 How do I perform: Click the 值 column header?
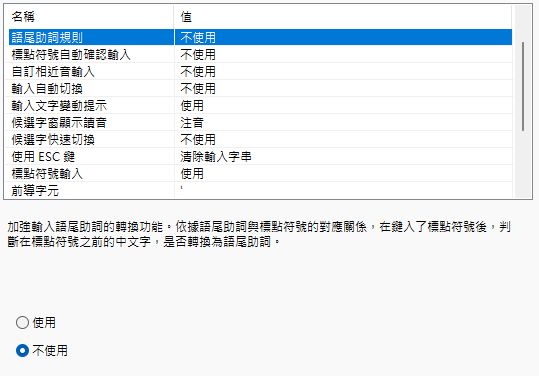[x=343, y=16]
